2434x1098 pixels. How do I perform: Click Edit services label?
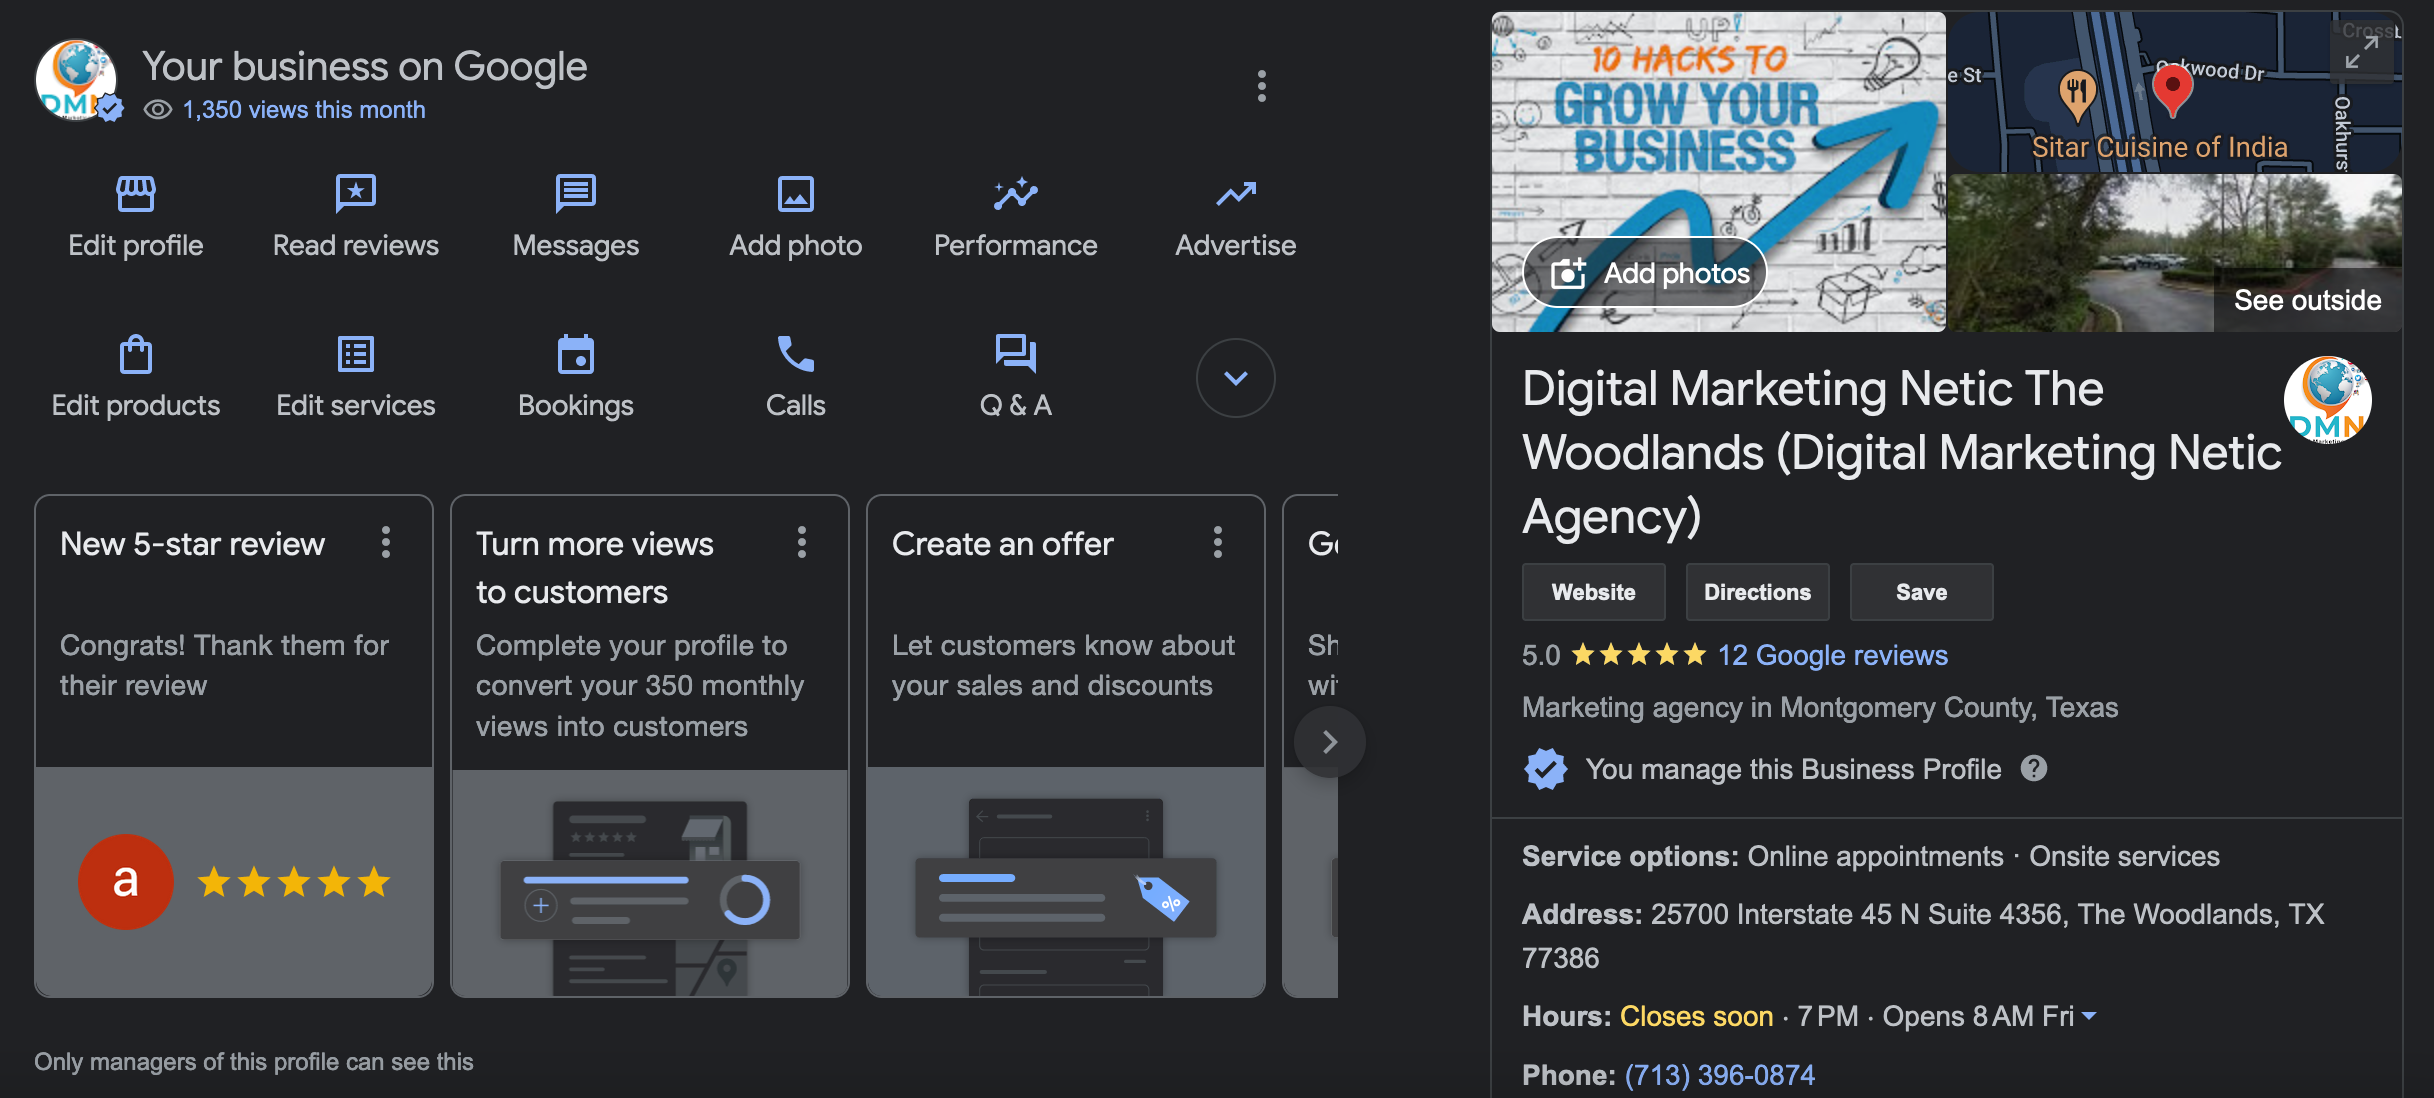(356, 405)
